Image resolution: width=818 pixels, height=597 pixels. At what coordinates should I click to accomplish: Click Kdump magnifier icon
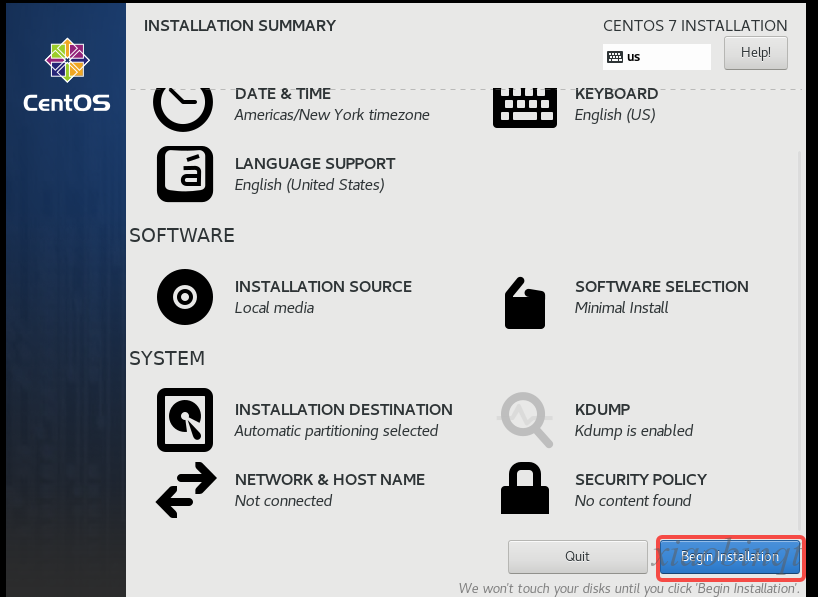coord(526,420)
